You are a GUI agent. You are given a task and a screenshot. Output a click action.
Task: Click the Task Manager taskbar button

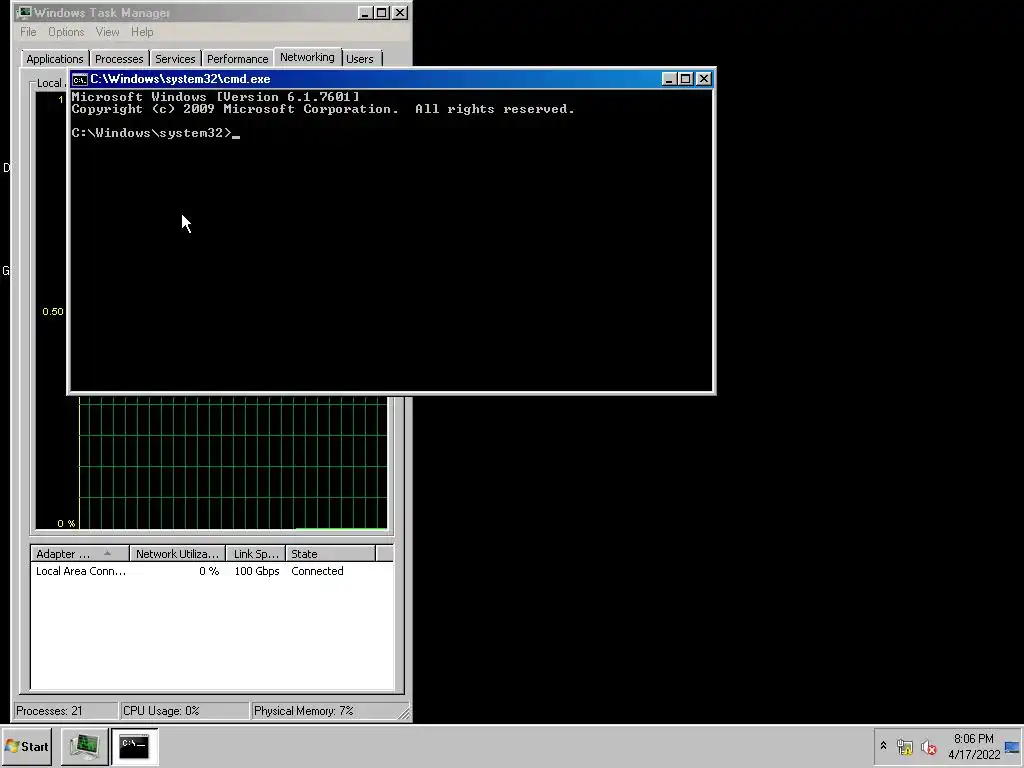85,746
